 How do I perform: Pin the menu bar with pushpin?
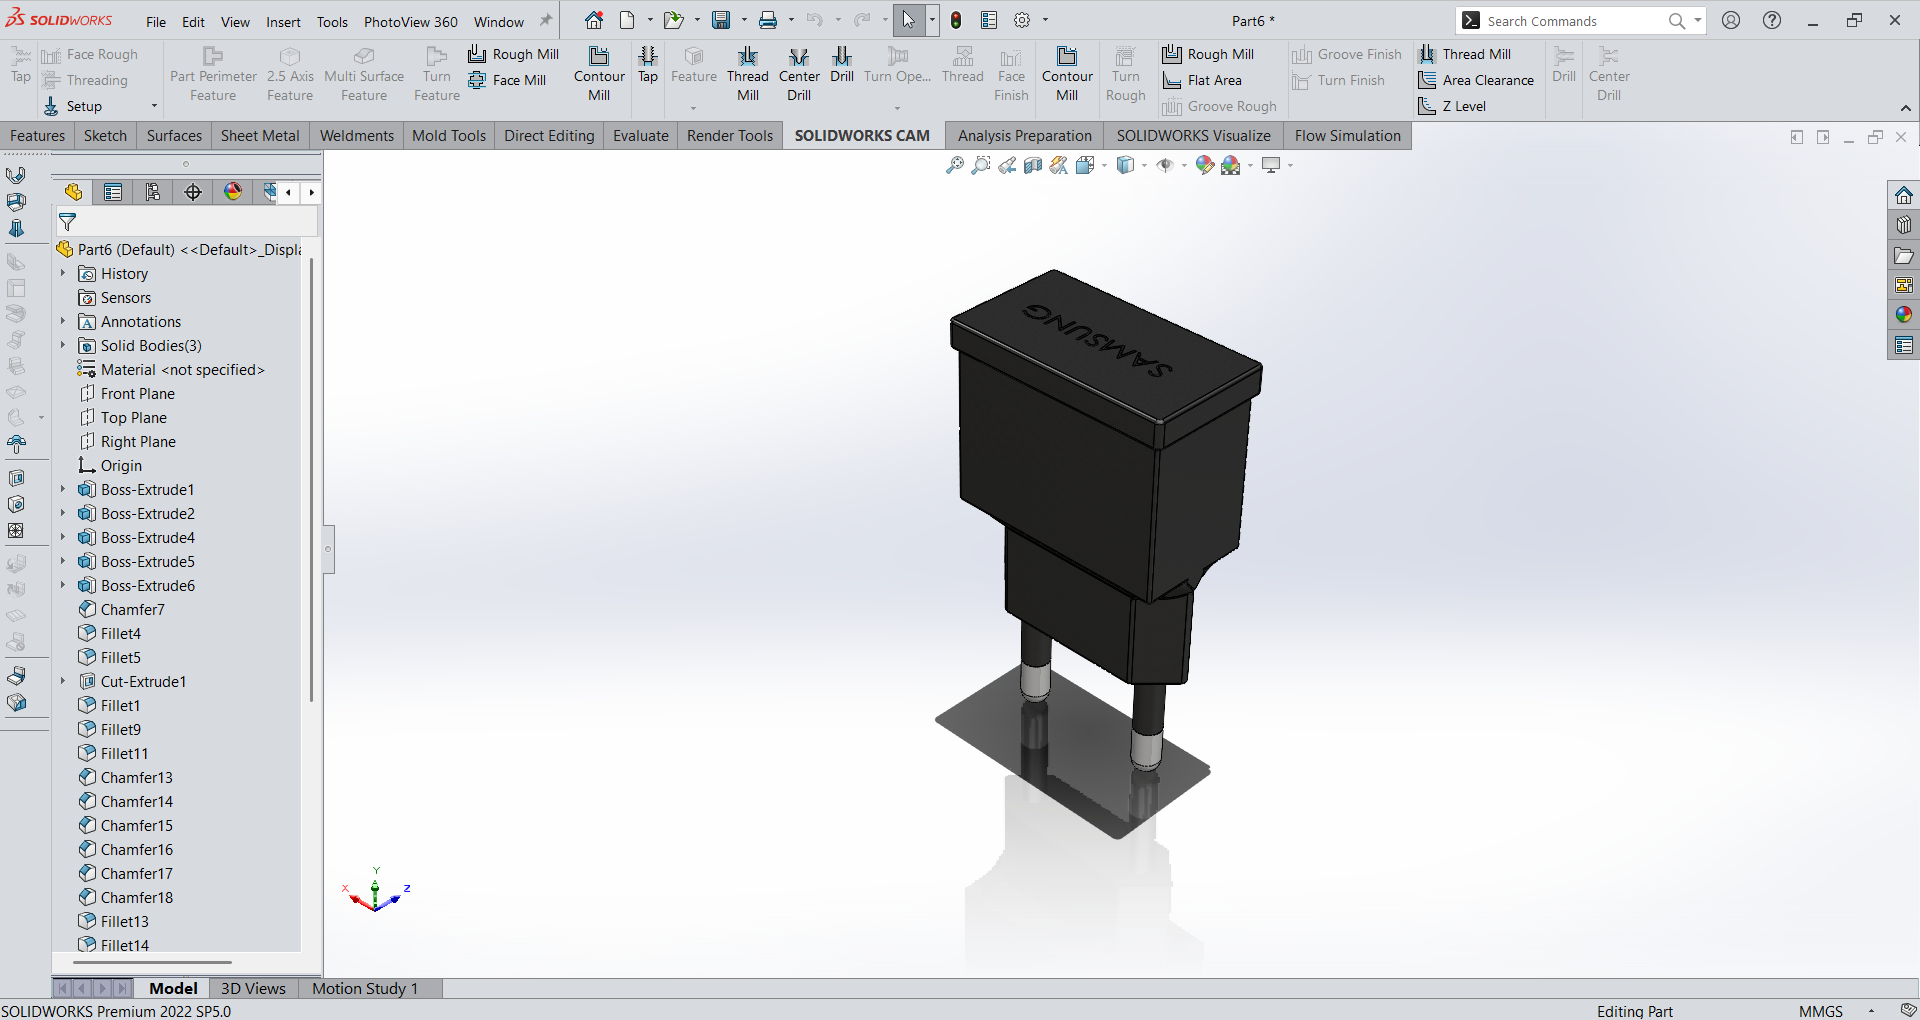[x=546, y=21]
